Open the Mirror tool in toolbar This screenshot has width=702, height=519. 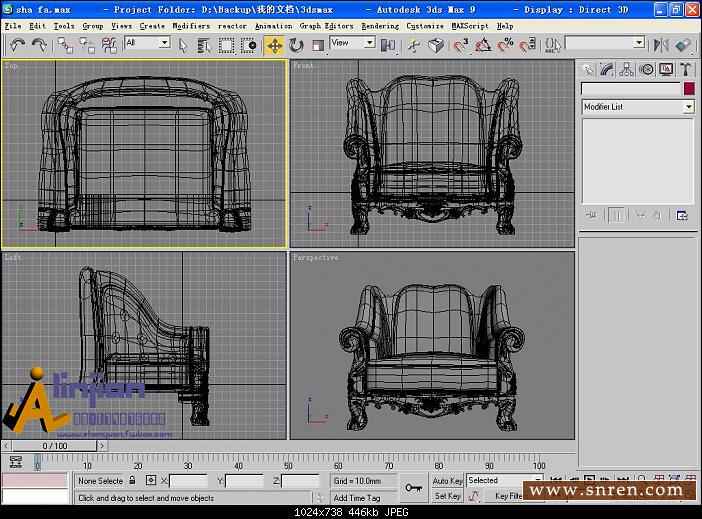(x=660, y=45)
